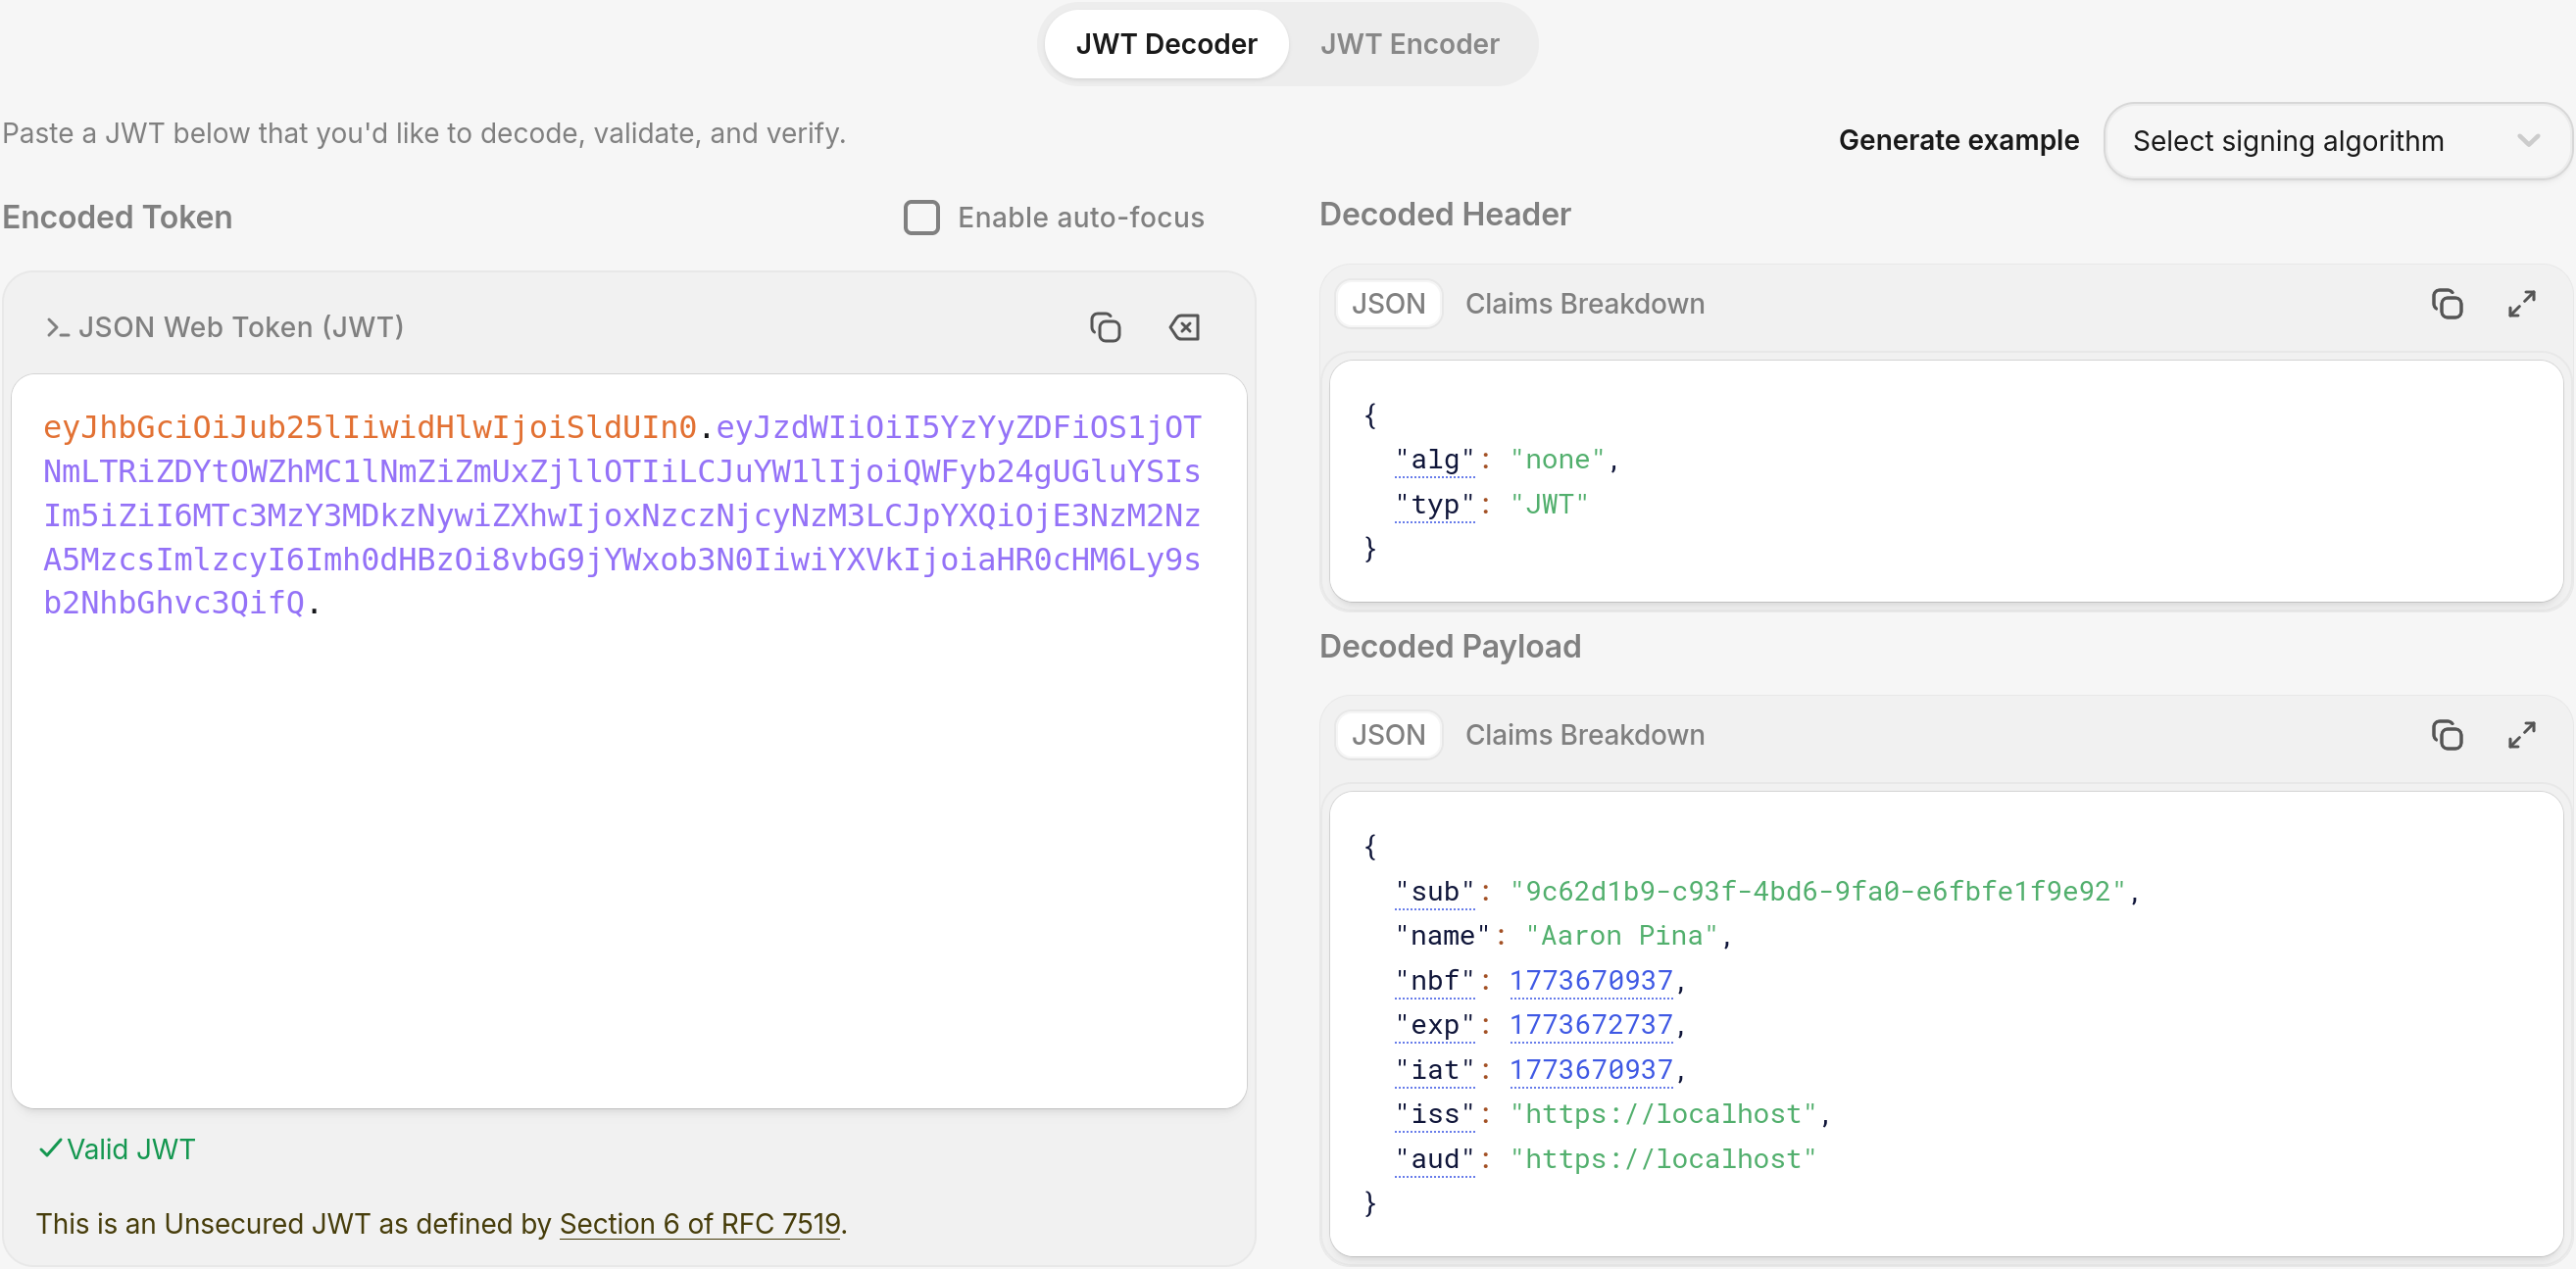Copy the encoded JWT token
Image resolution: width=2576 pixels, height=1269 pixels.
(1105, 327)
